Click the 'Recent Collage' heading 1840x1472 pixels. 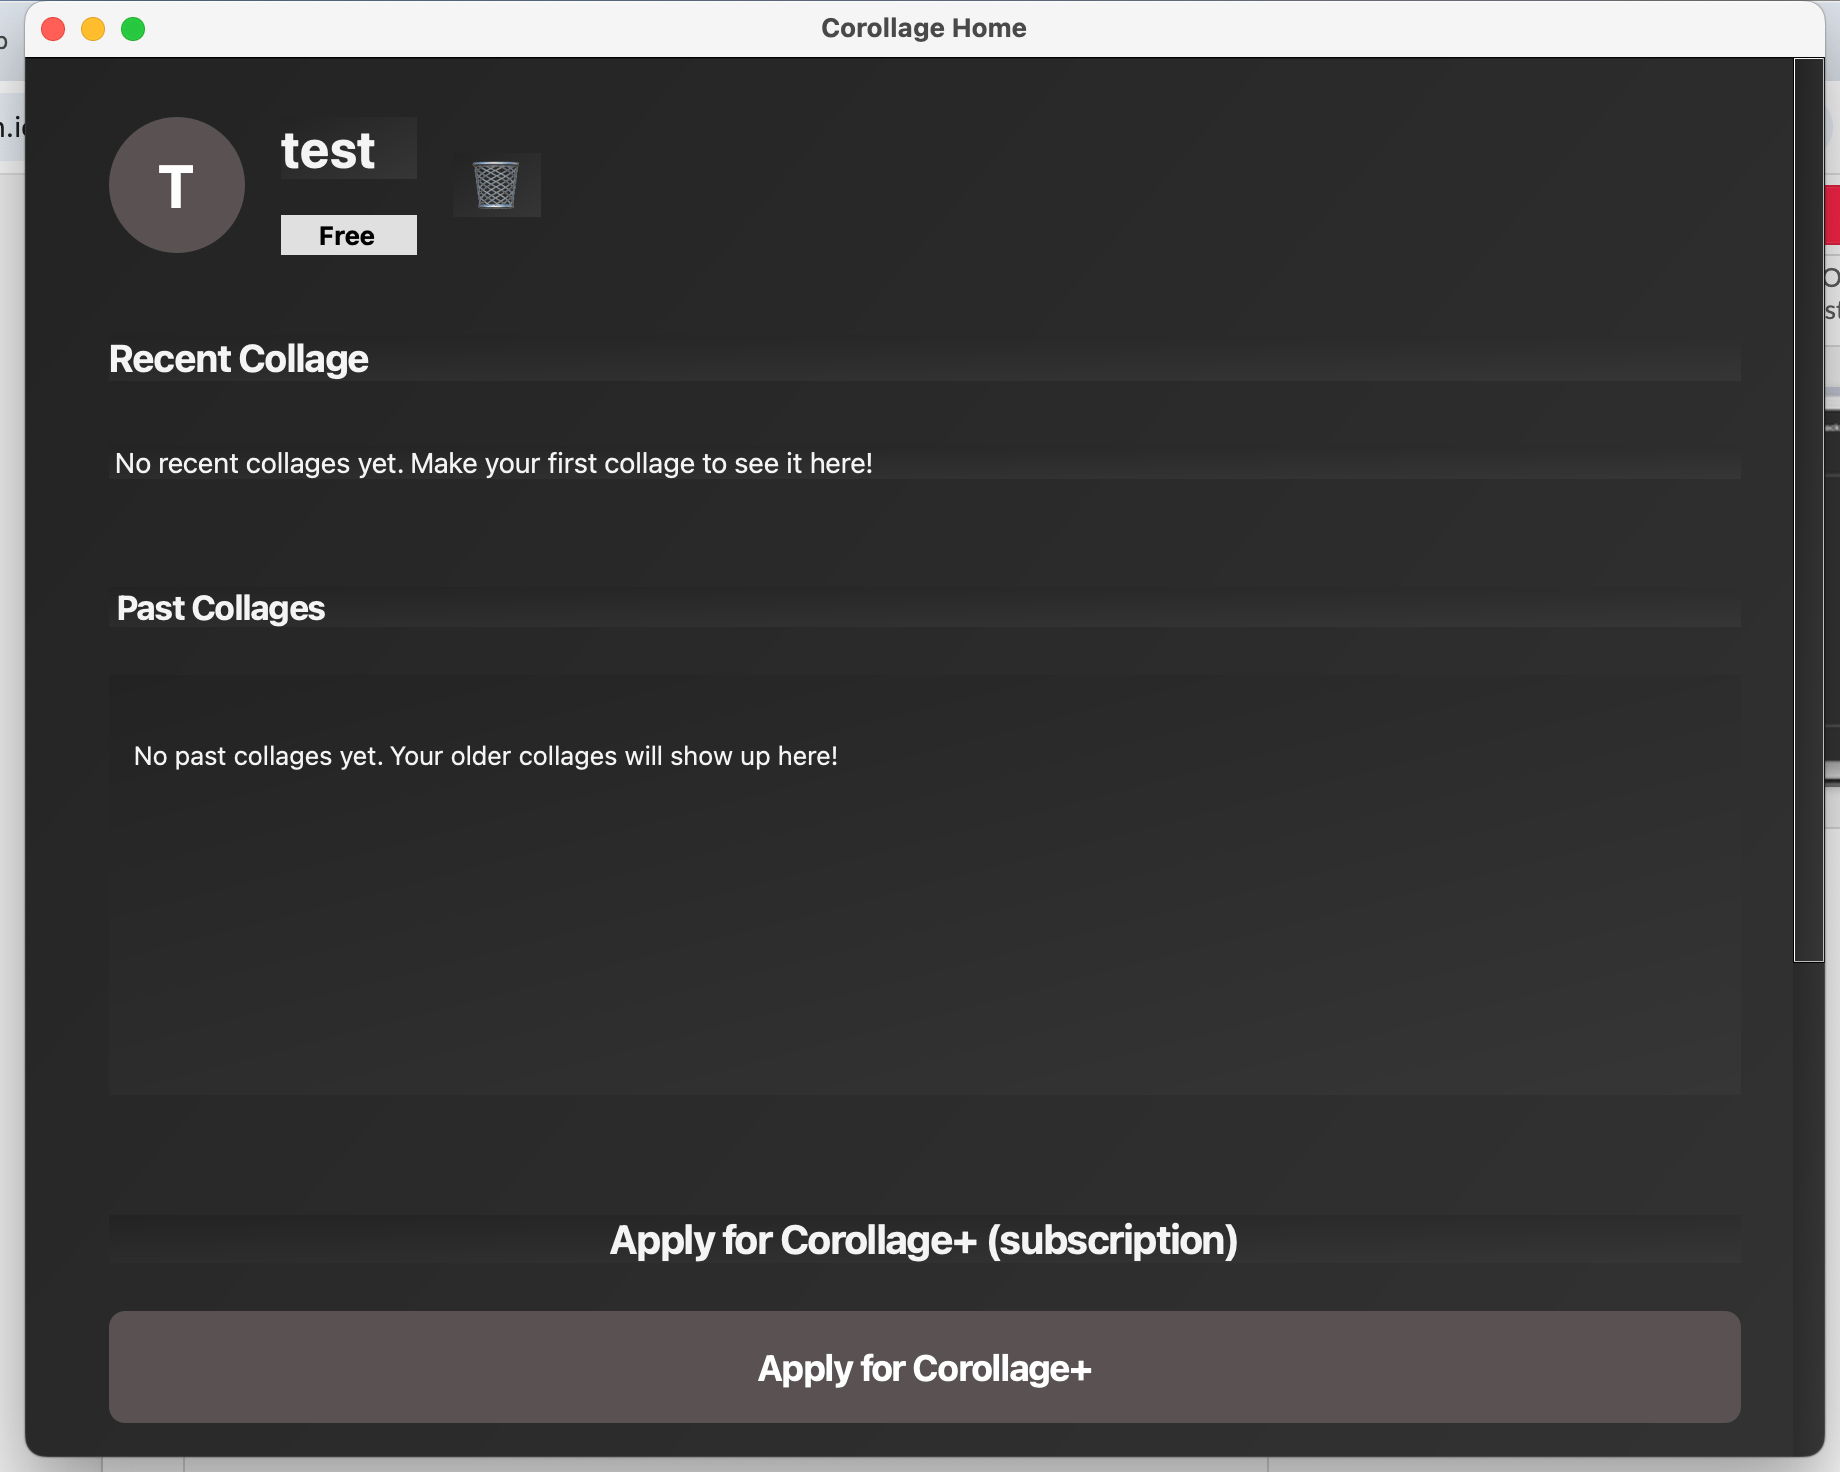(x=239, y=359)
